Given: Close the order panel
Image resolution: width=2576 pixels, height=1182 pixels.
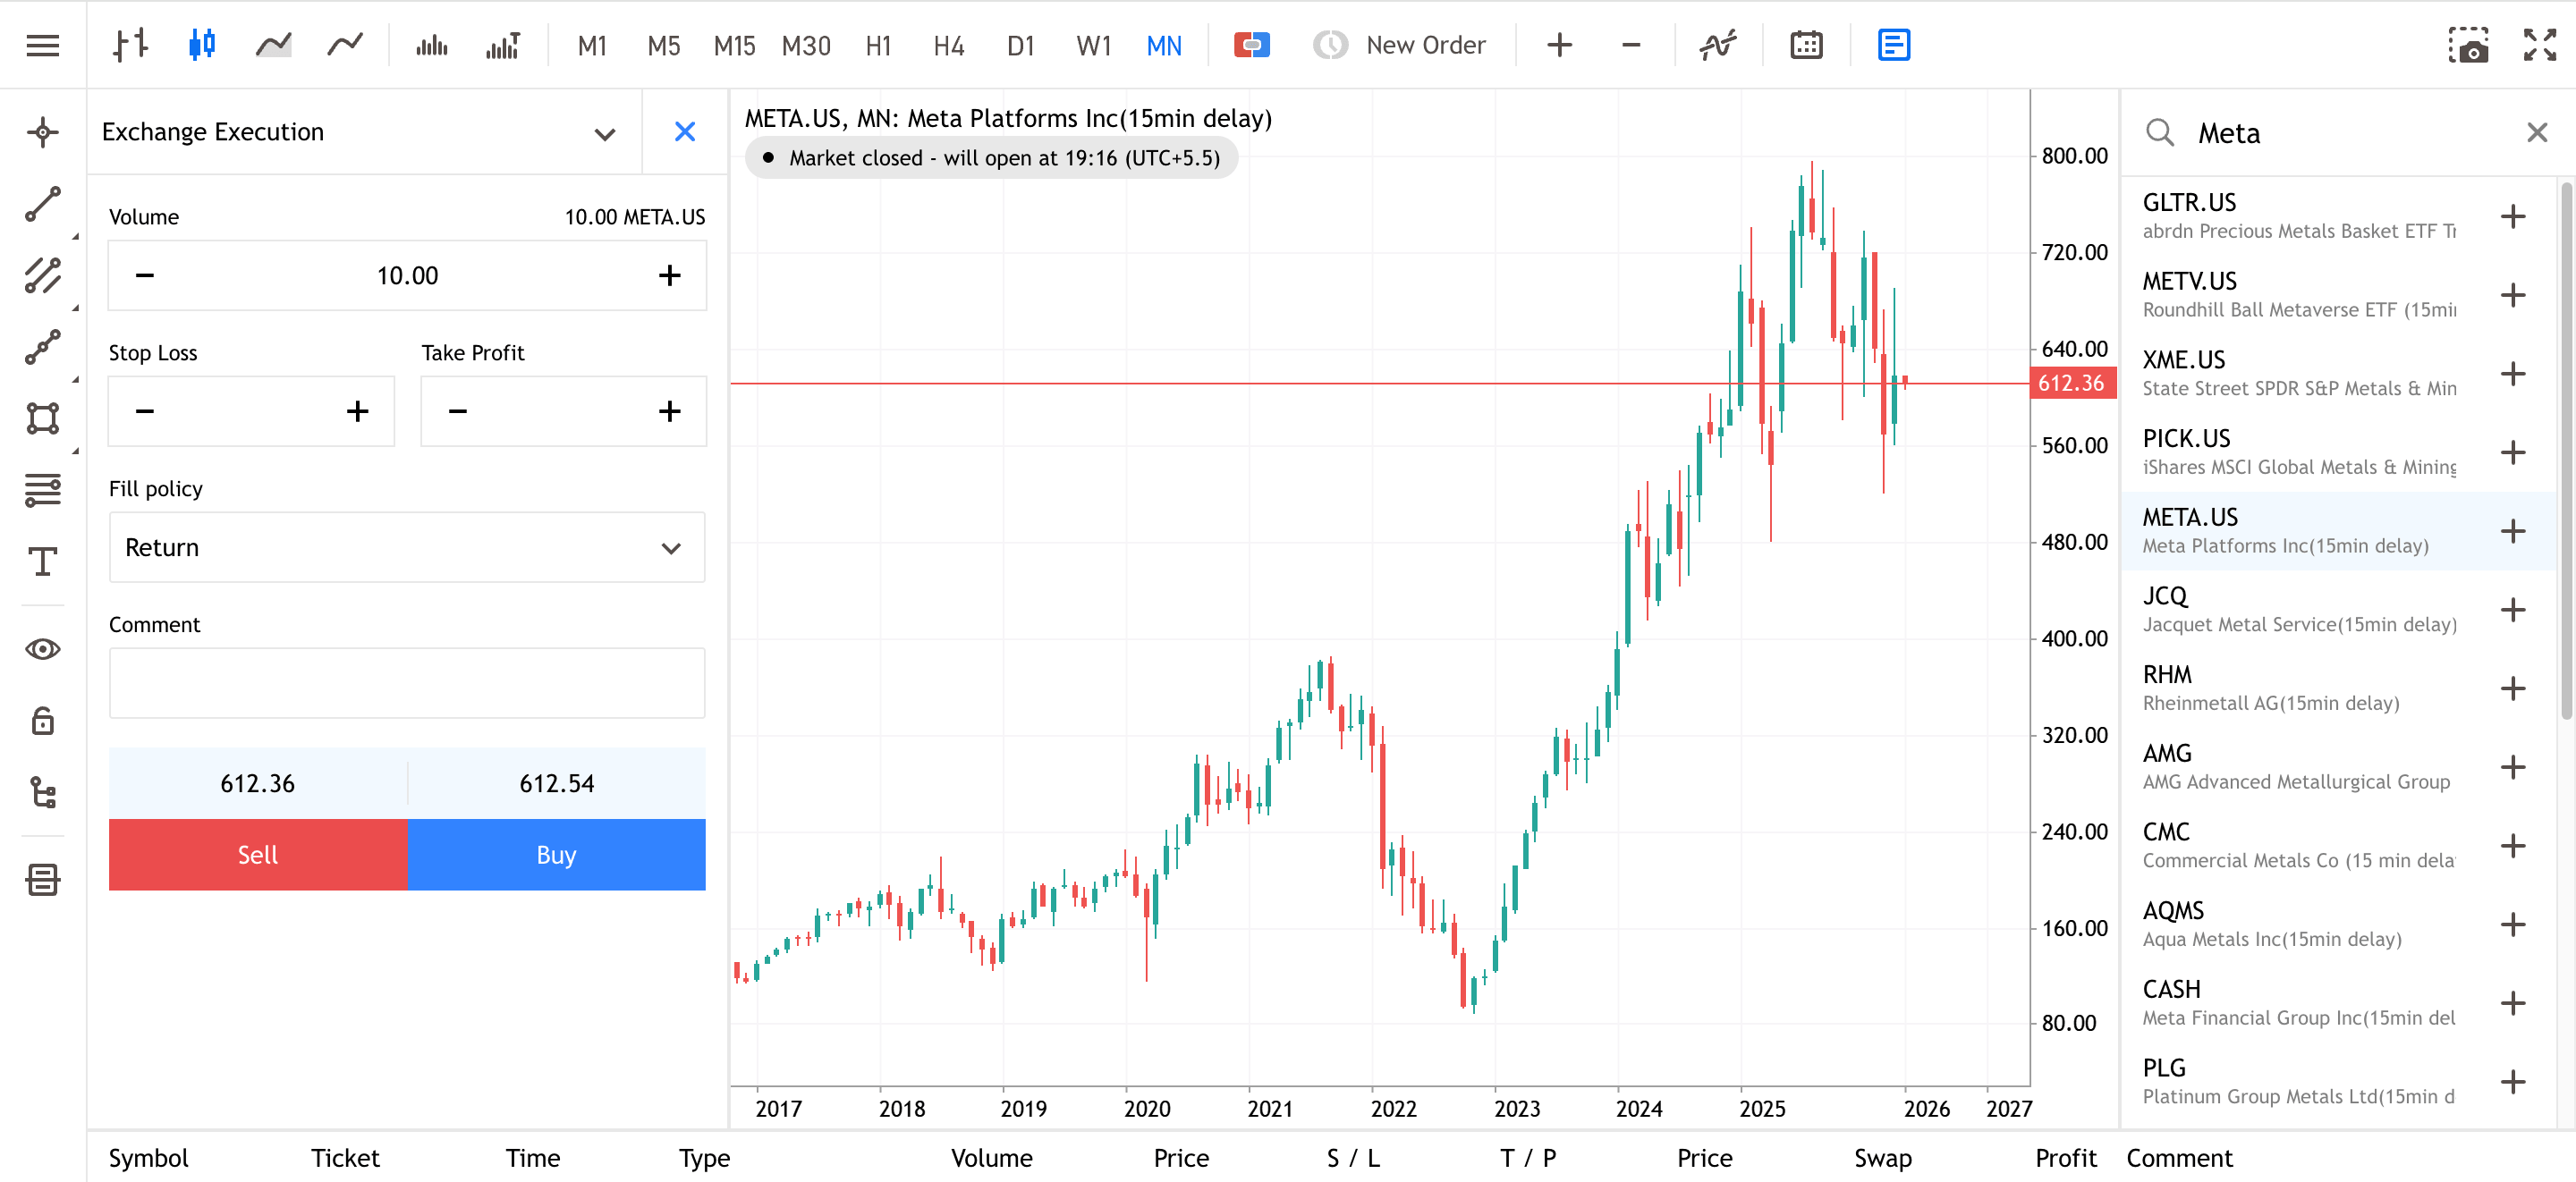Looking at the screenshot, I should click(x=685, y=132).
